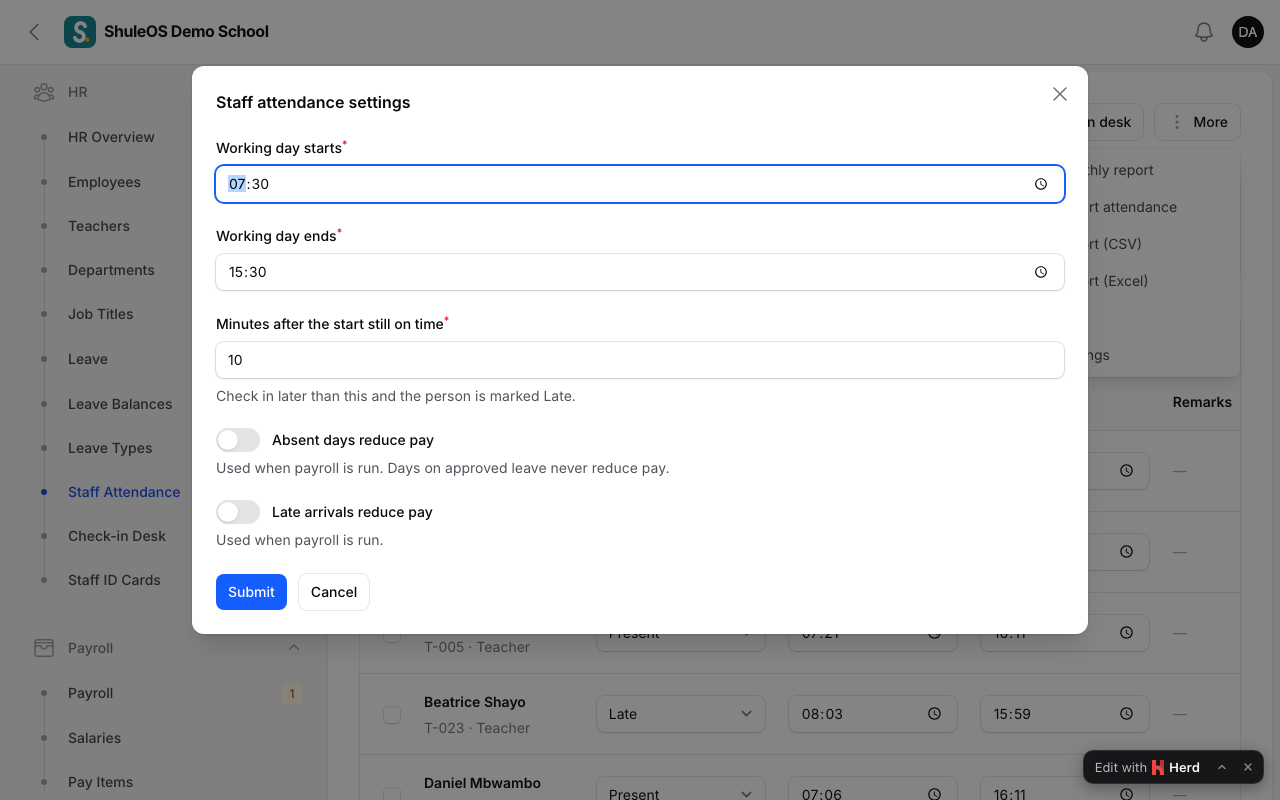Open Staff ID Cards in sidebar
The width and height of the screenshot is (1280, 800).
pyautogui.click(x=114, y=580)
